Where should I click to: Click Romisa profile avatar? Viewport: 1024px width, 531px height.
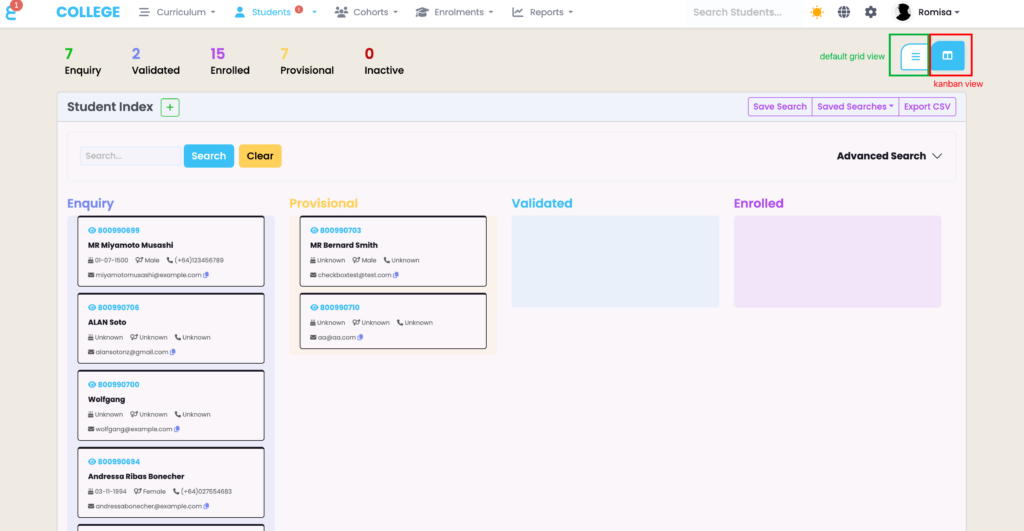[903, 12]
